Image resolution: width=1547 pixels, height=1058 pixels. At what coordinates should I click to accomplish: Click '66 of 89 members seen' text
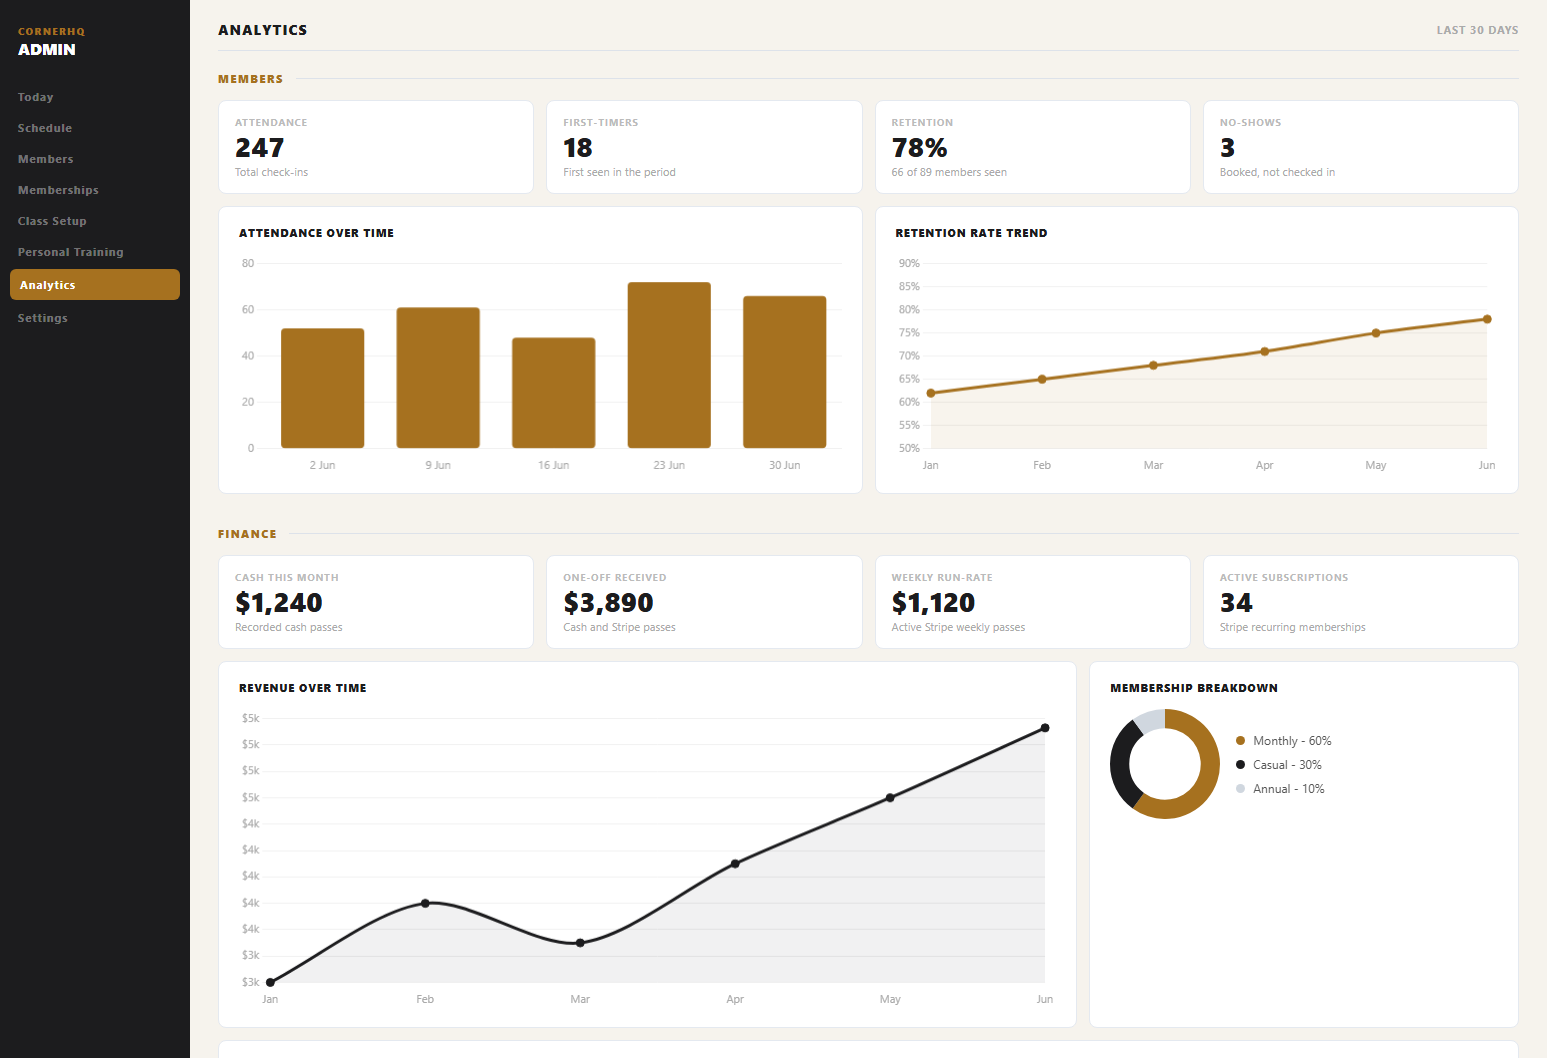[949, 172]
